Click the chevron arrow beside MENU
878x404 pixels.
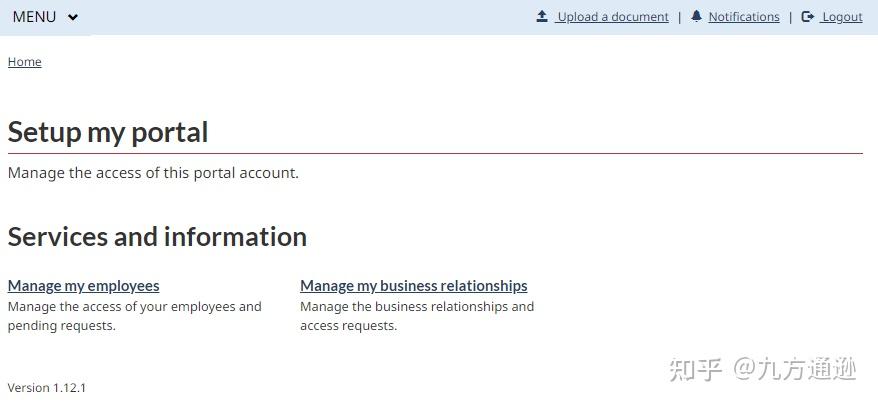[x=73, y=18]
